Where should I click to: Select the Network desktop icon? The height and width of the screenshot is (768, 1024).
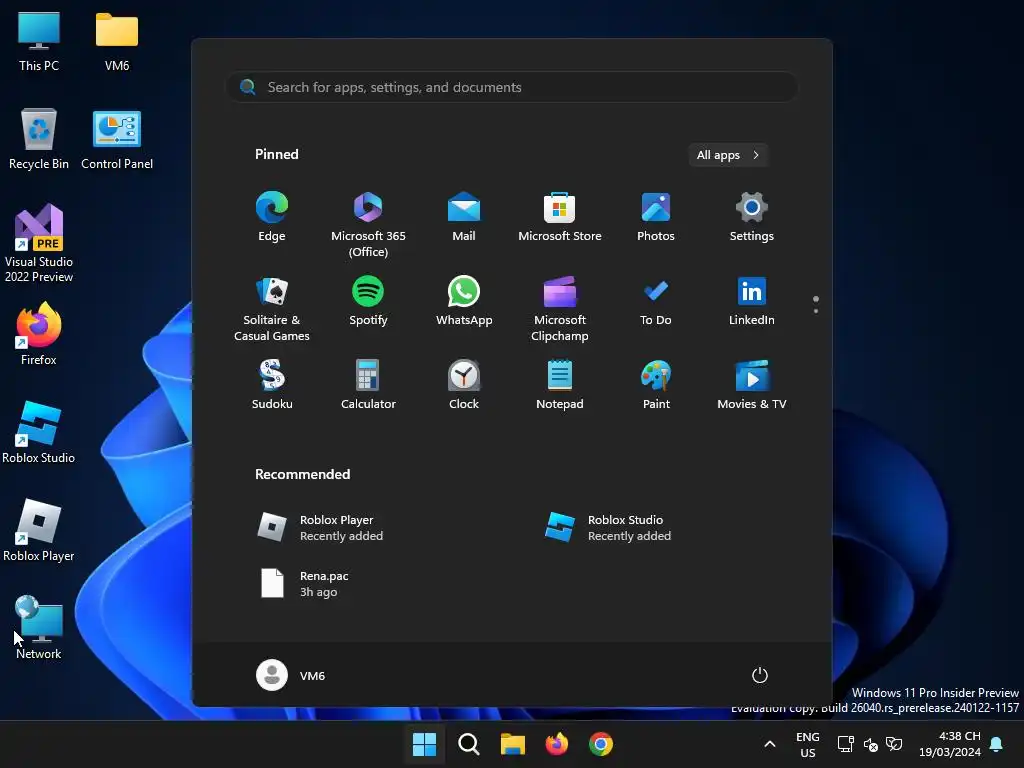[x=39, y=628]
